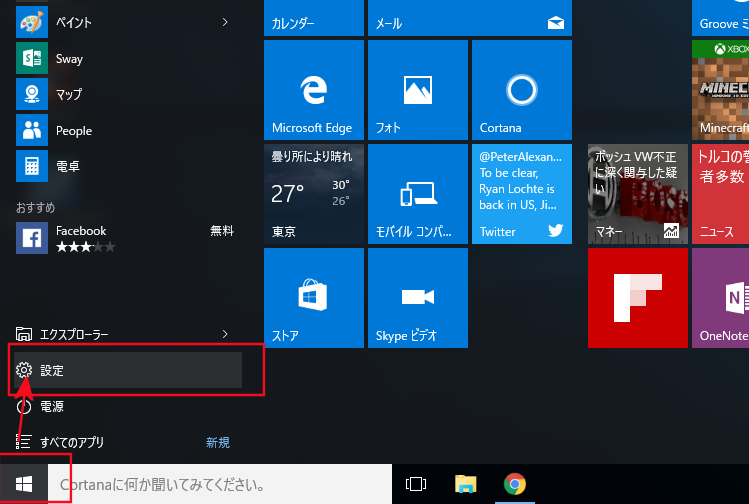The width and height of the screenshot is (749, 504).
Task: Switch to Google Chrome on the taskbar
Action: pos(515,484)
